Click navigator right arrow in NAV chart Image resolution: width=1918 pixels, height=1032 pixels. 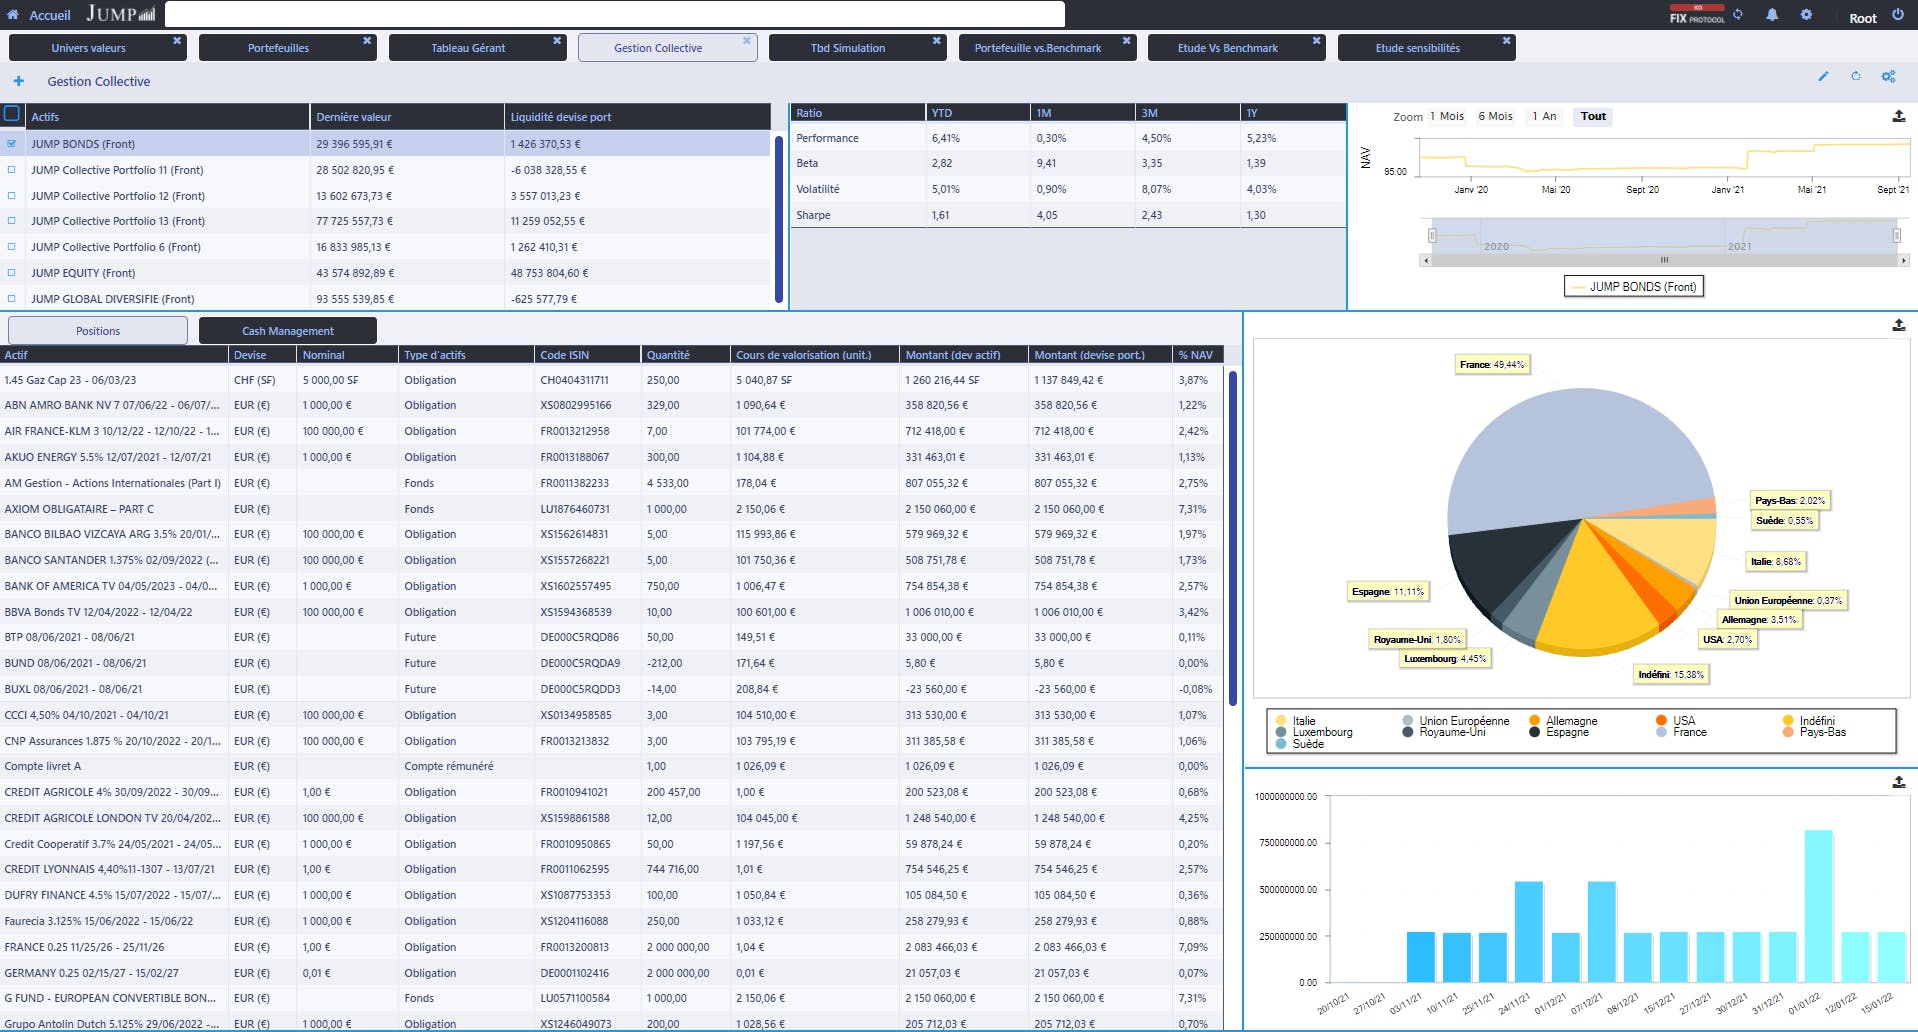(1904, 260)
